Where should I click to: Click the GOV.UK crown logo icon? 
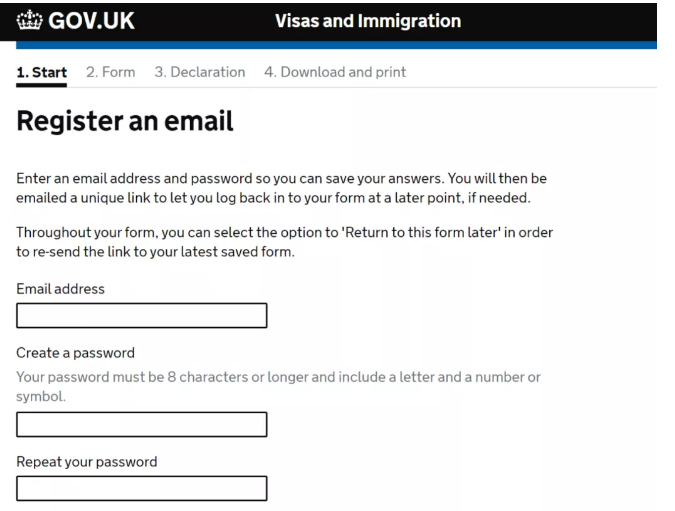tap(29, 20)
